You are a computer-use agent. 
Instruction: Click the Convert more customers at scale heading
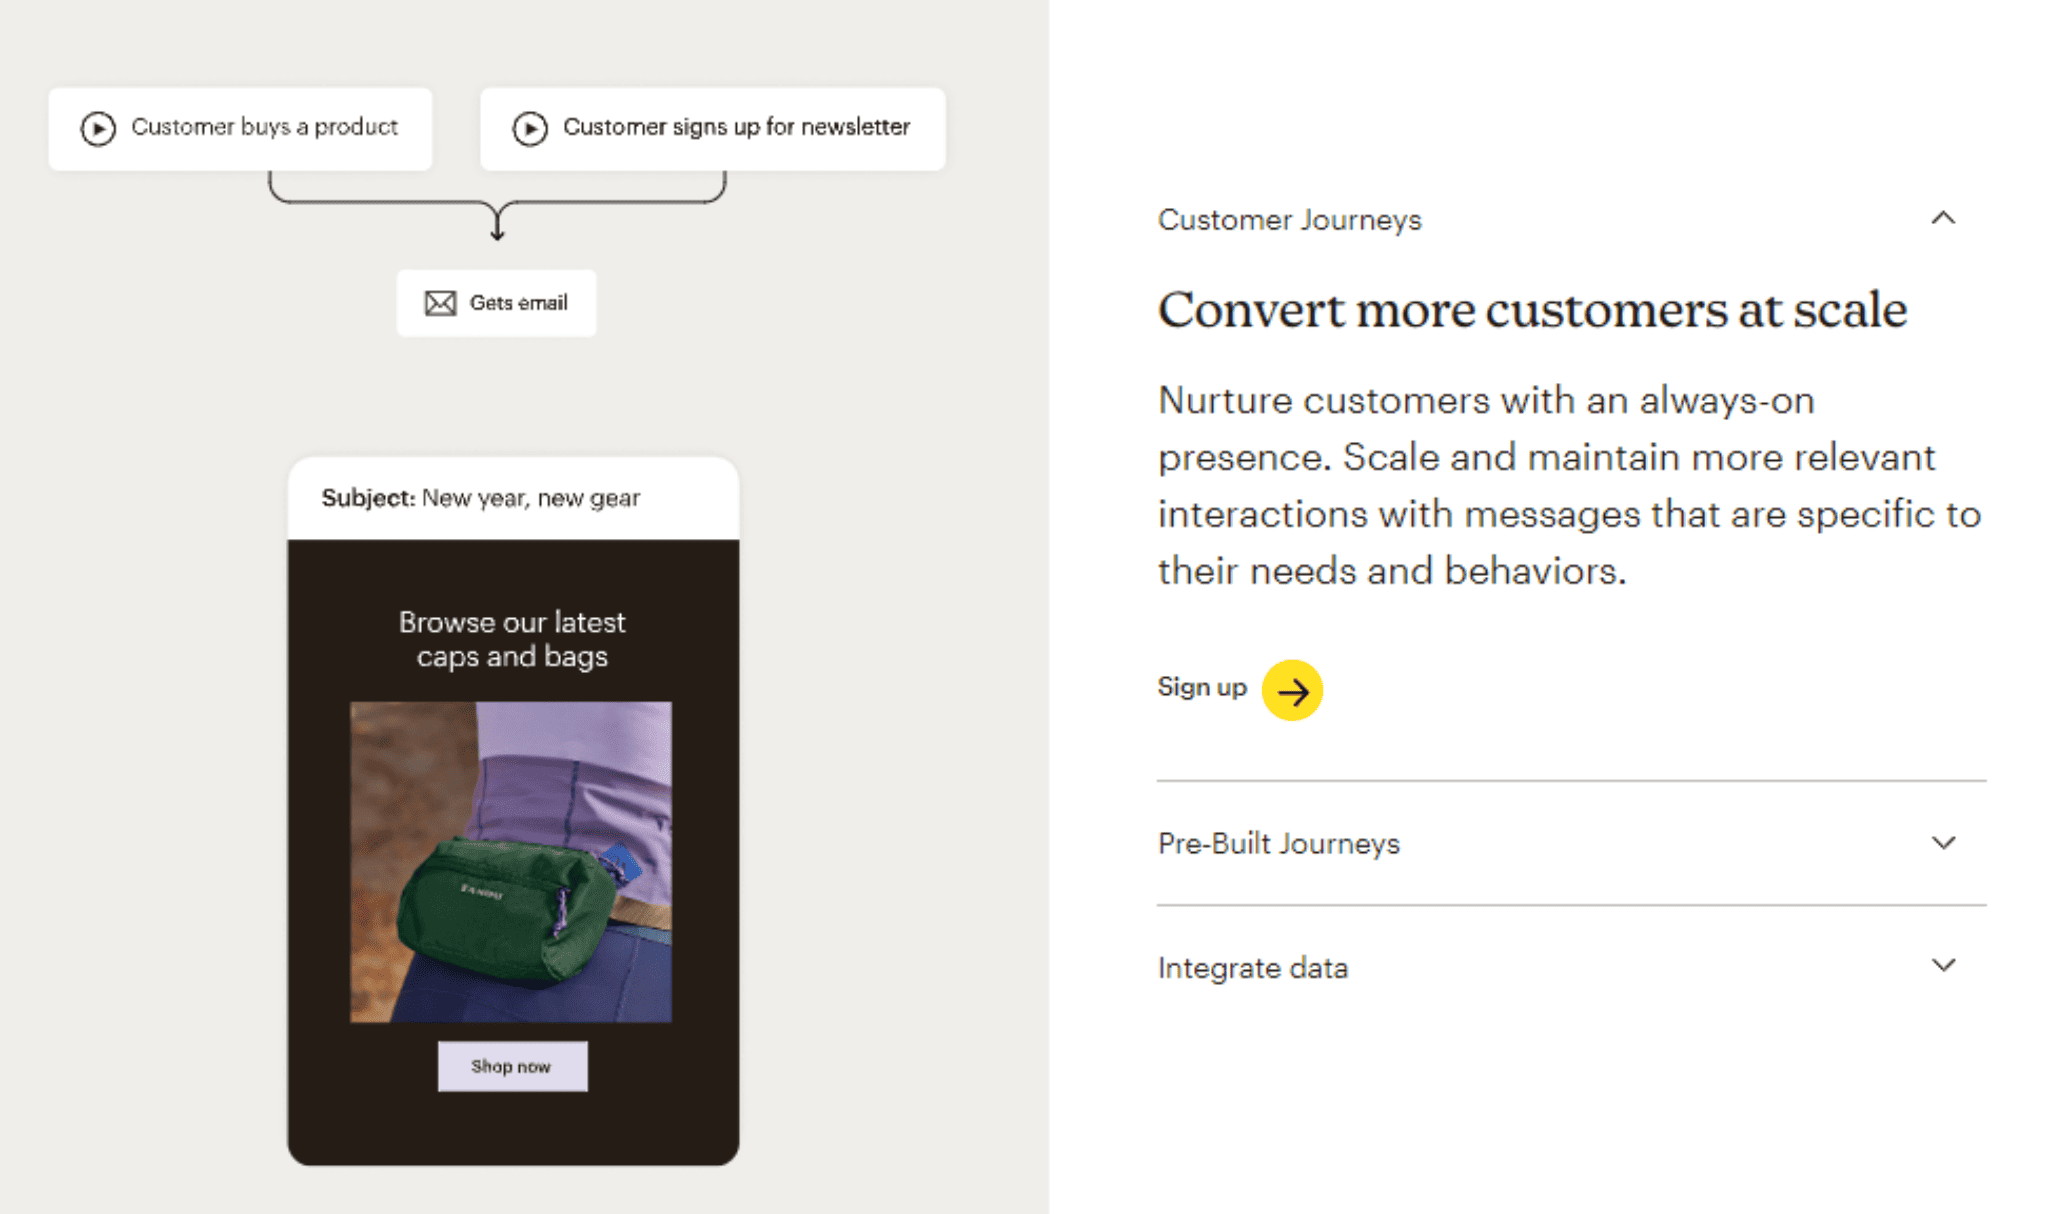coord(1532,310)
